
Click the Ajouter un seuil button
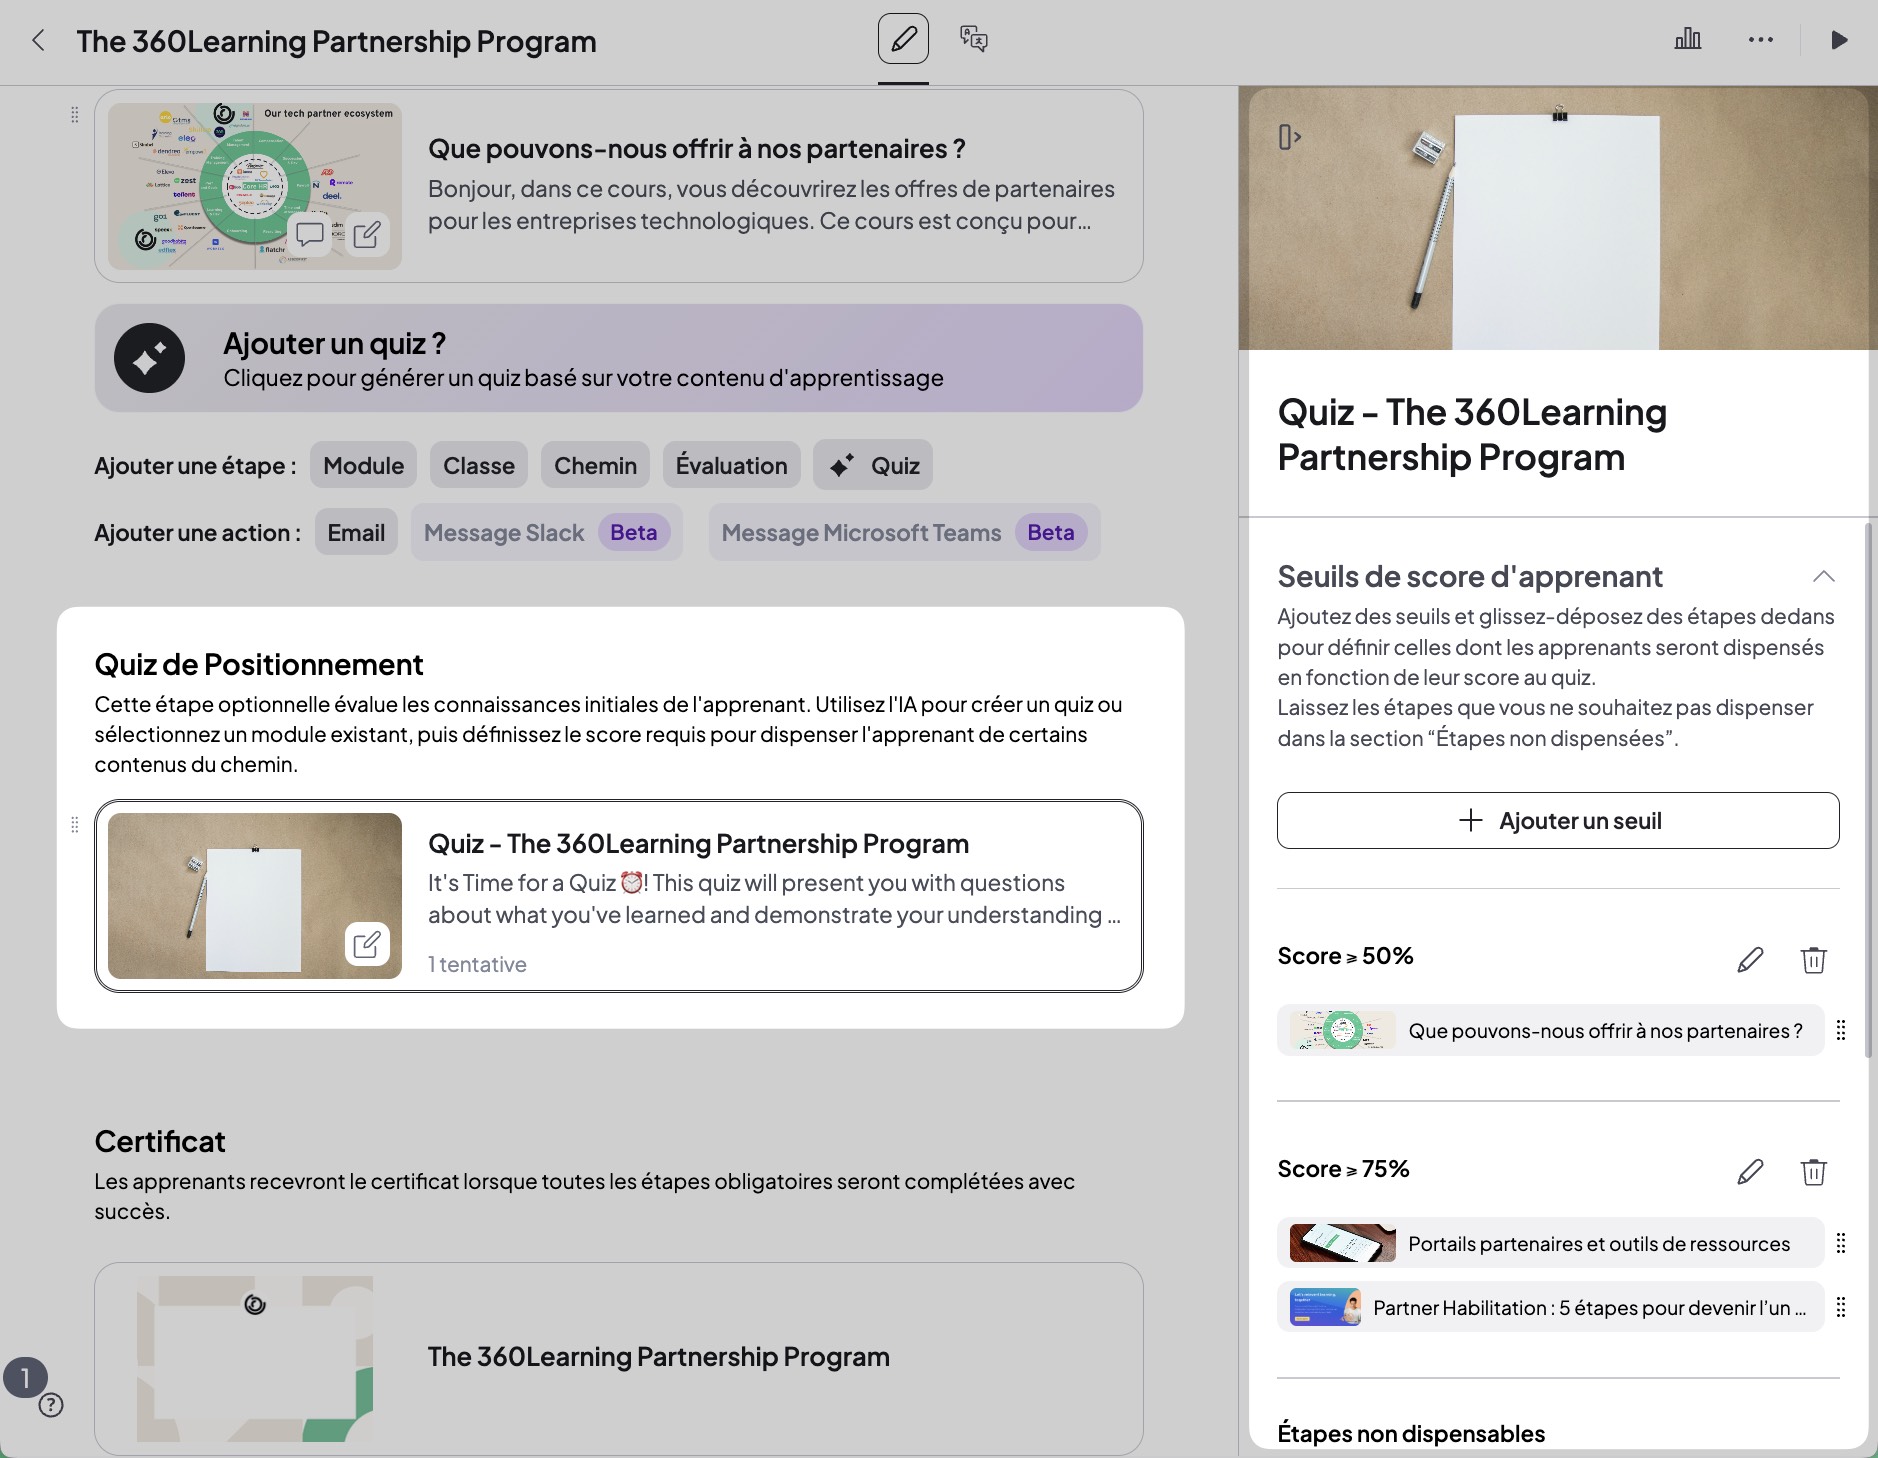point(1558,821)
